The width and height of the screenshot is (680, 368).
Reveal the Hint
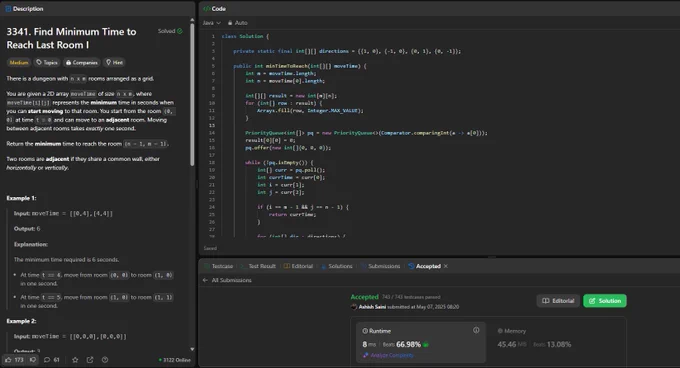point(114,62)
